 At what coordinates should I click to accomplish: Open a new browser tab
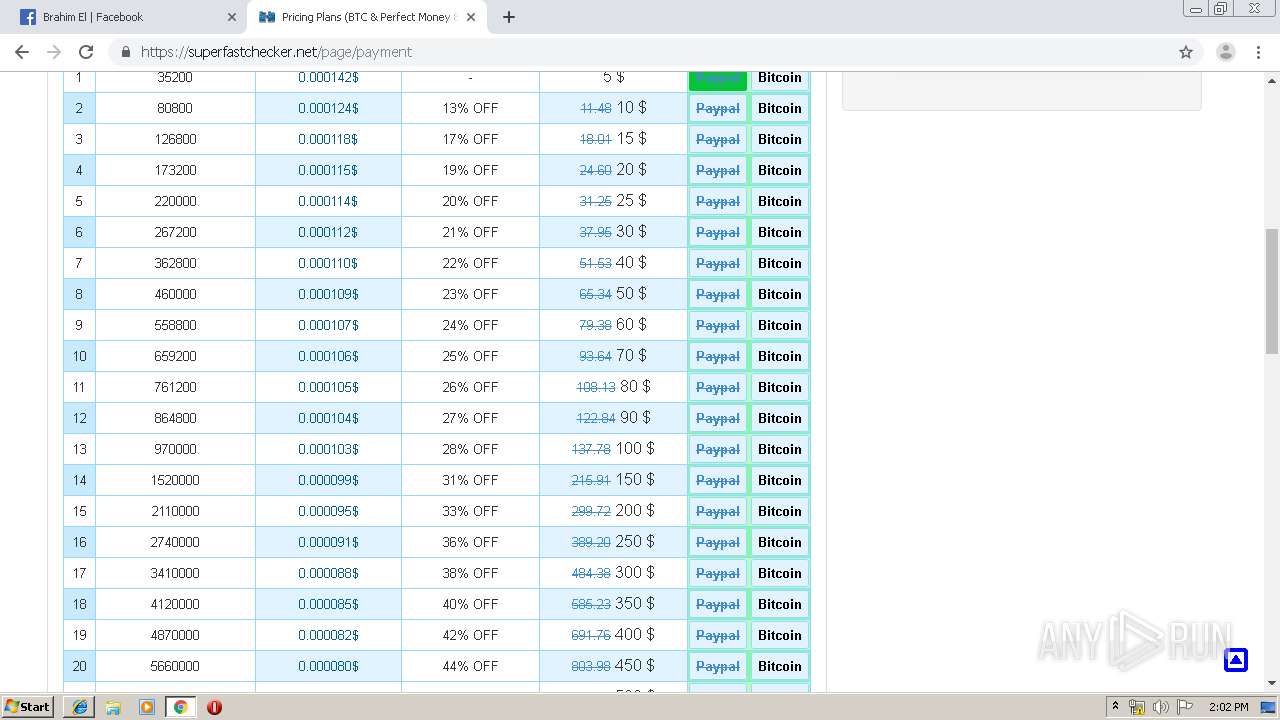tap(508, 17)
